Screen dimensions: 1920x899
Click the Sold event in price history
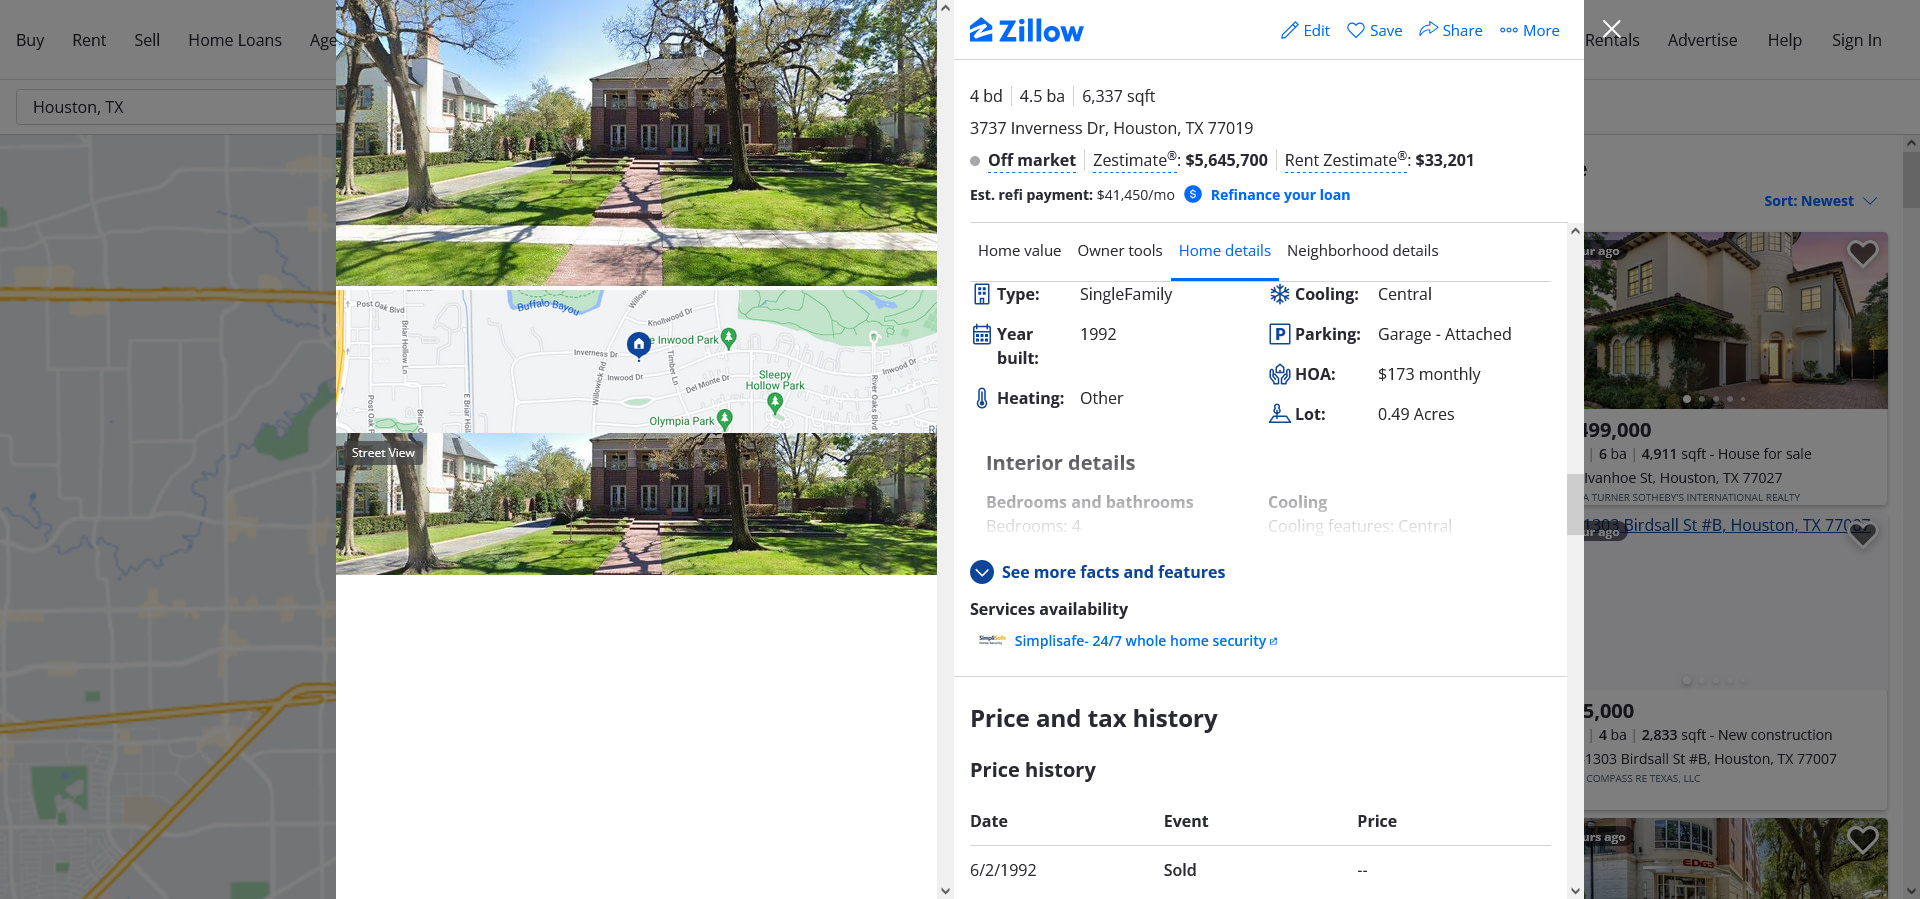point(1180,870)
